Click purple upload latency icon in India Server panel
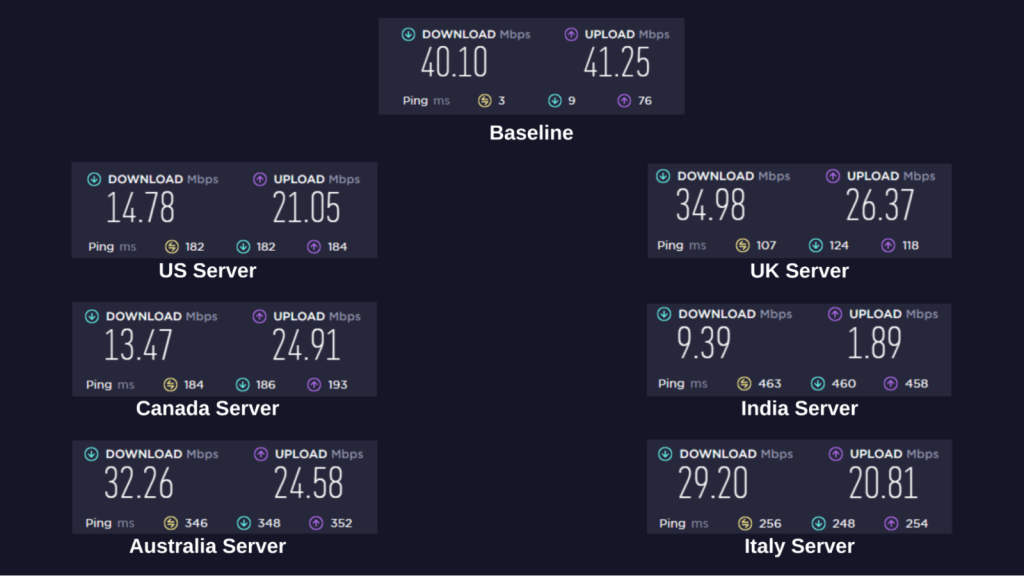The image size is (1024, 576). (x=890, y=383)
